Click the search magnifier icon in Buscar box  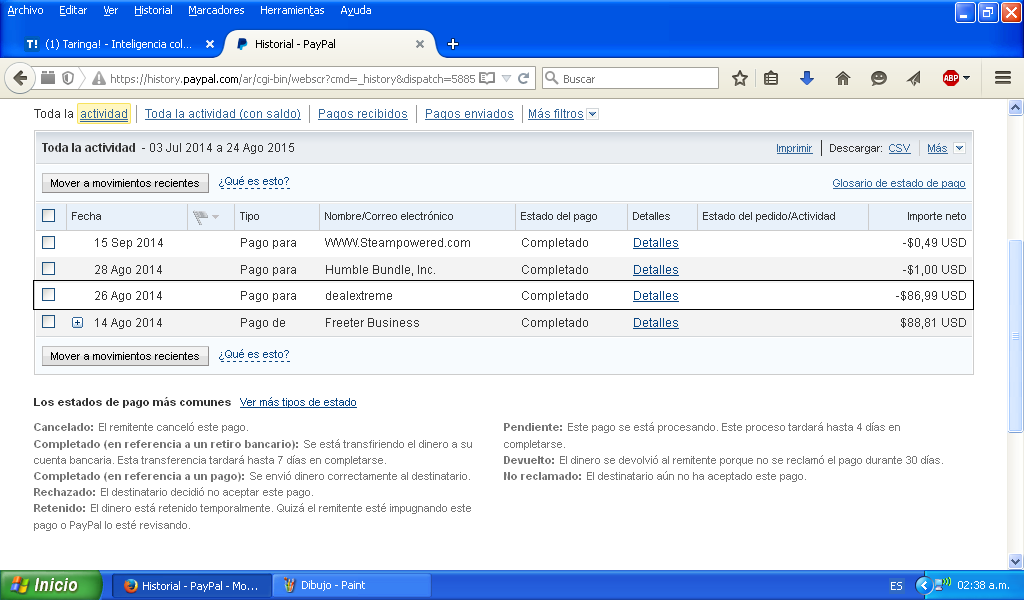pos(552,78)
